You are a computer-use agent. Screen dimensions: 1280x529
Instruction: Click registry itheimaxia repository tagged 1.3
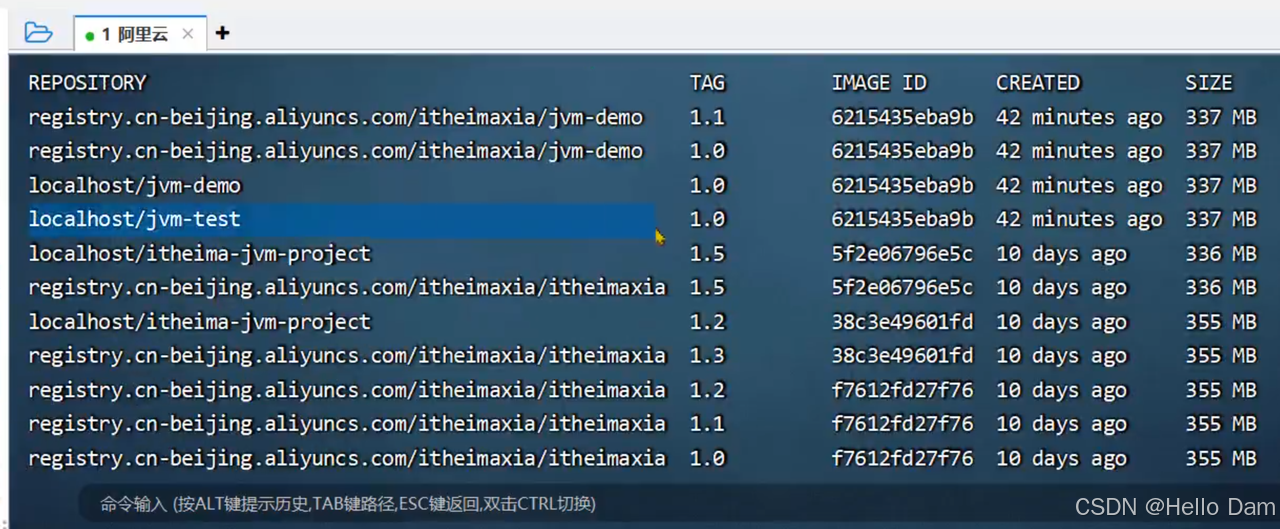pos(346,356)
